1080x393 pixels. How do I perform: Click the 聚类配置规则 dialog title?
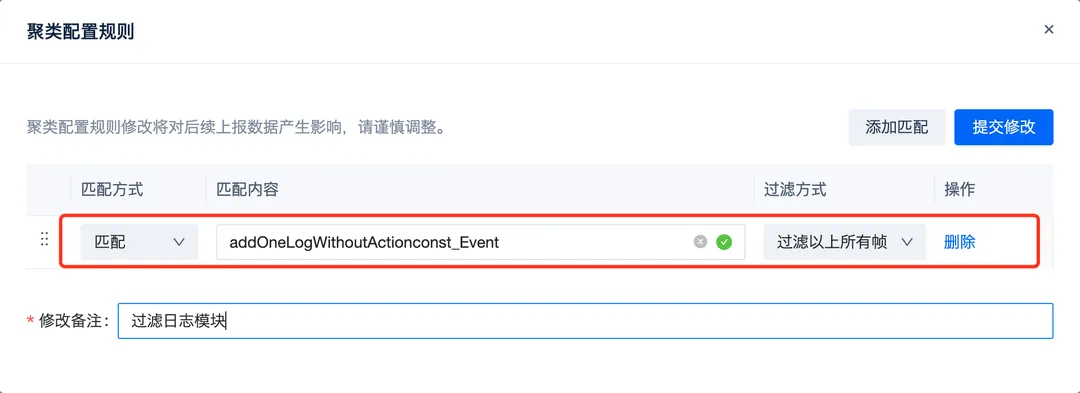(80, 32)
